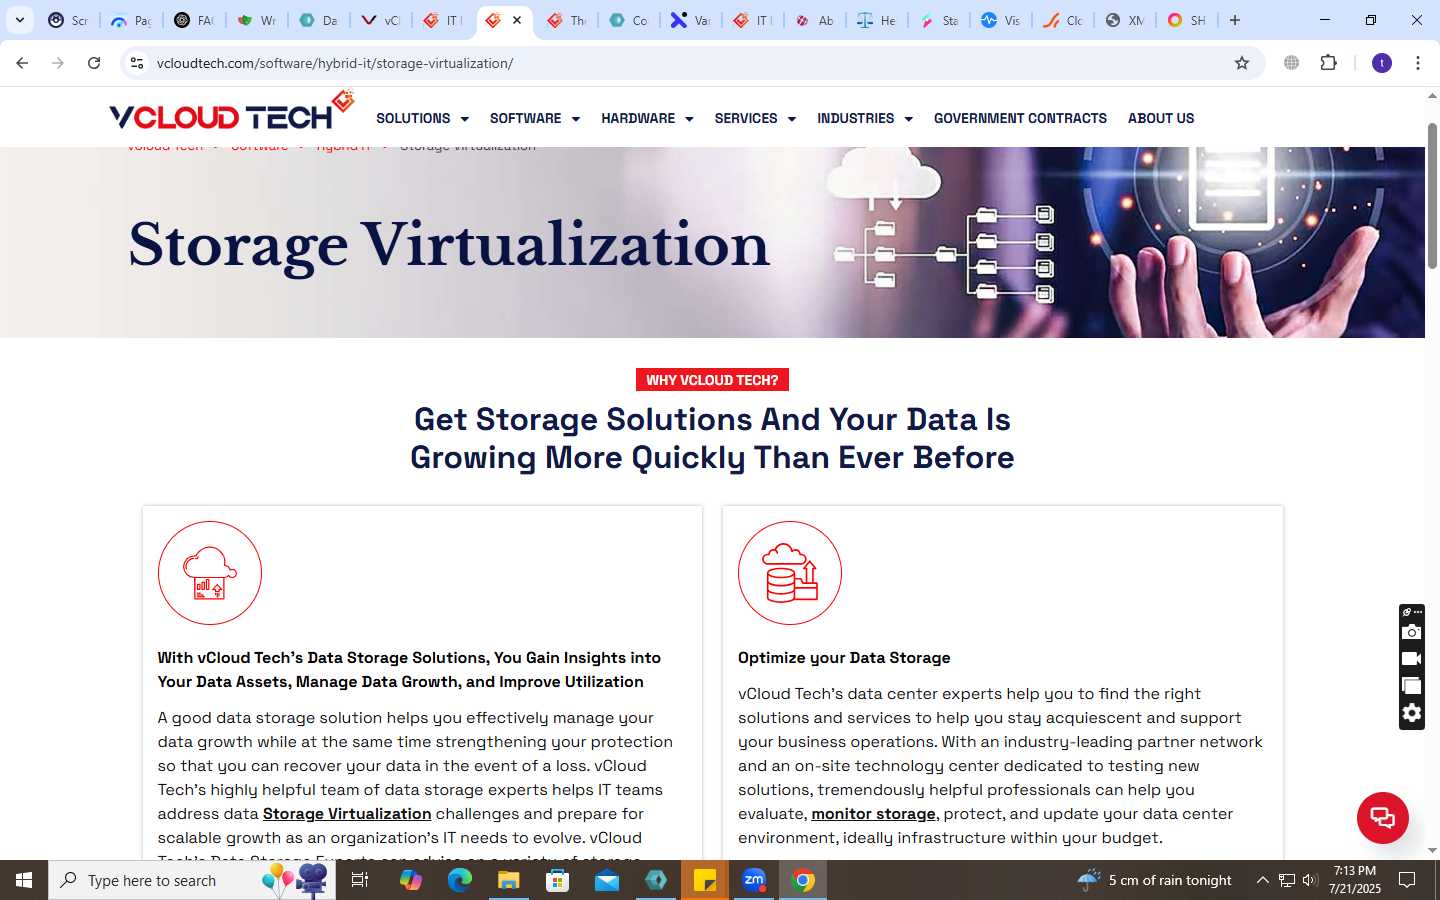Follow the monitor storage link
This screenshot has width=1440, height=900.
click(x=873, y=814)
